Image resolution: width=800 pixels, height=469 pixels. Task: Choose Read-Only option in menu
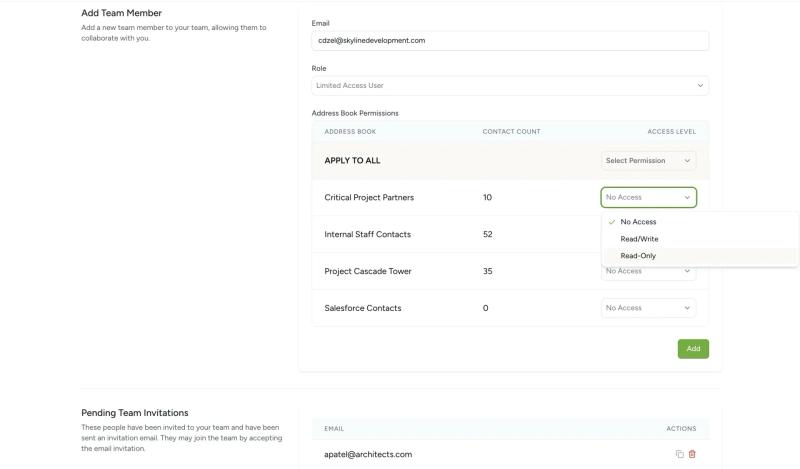pos(699,256)
